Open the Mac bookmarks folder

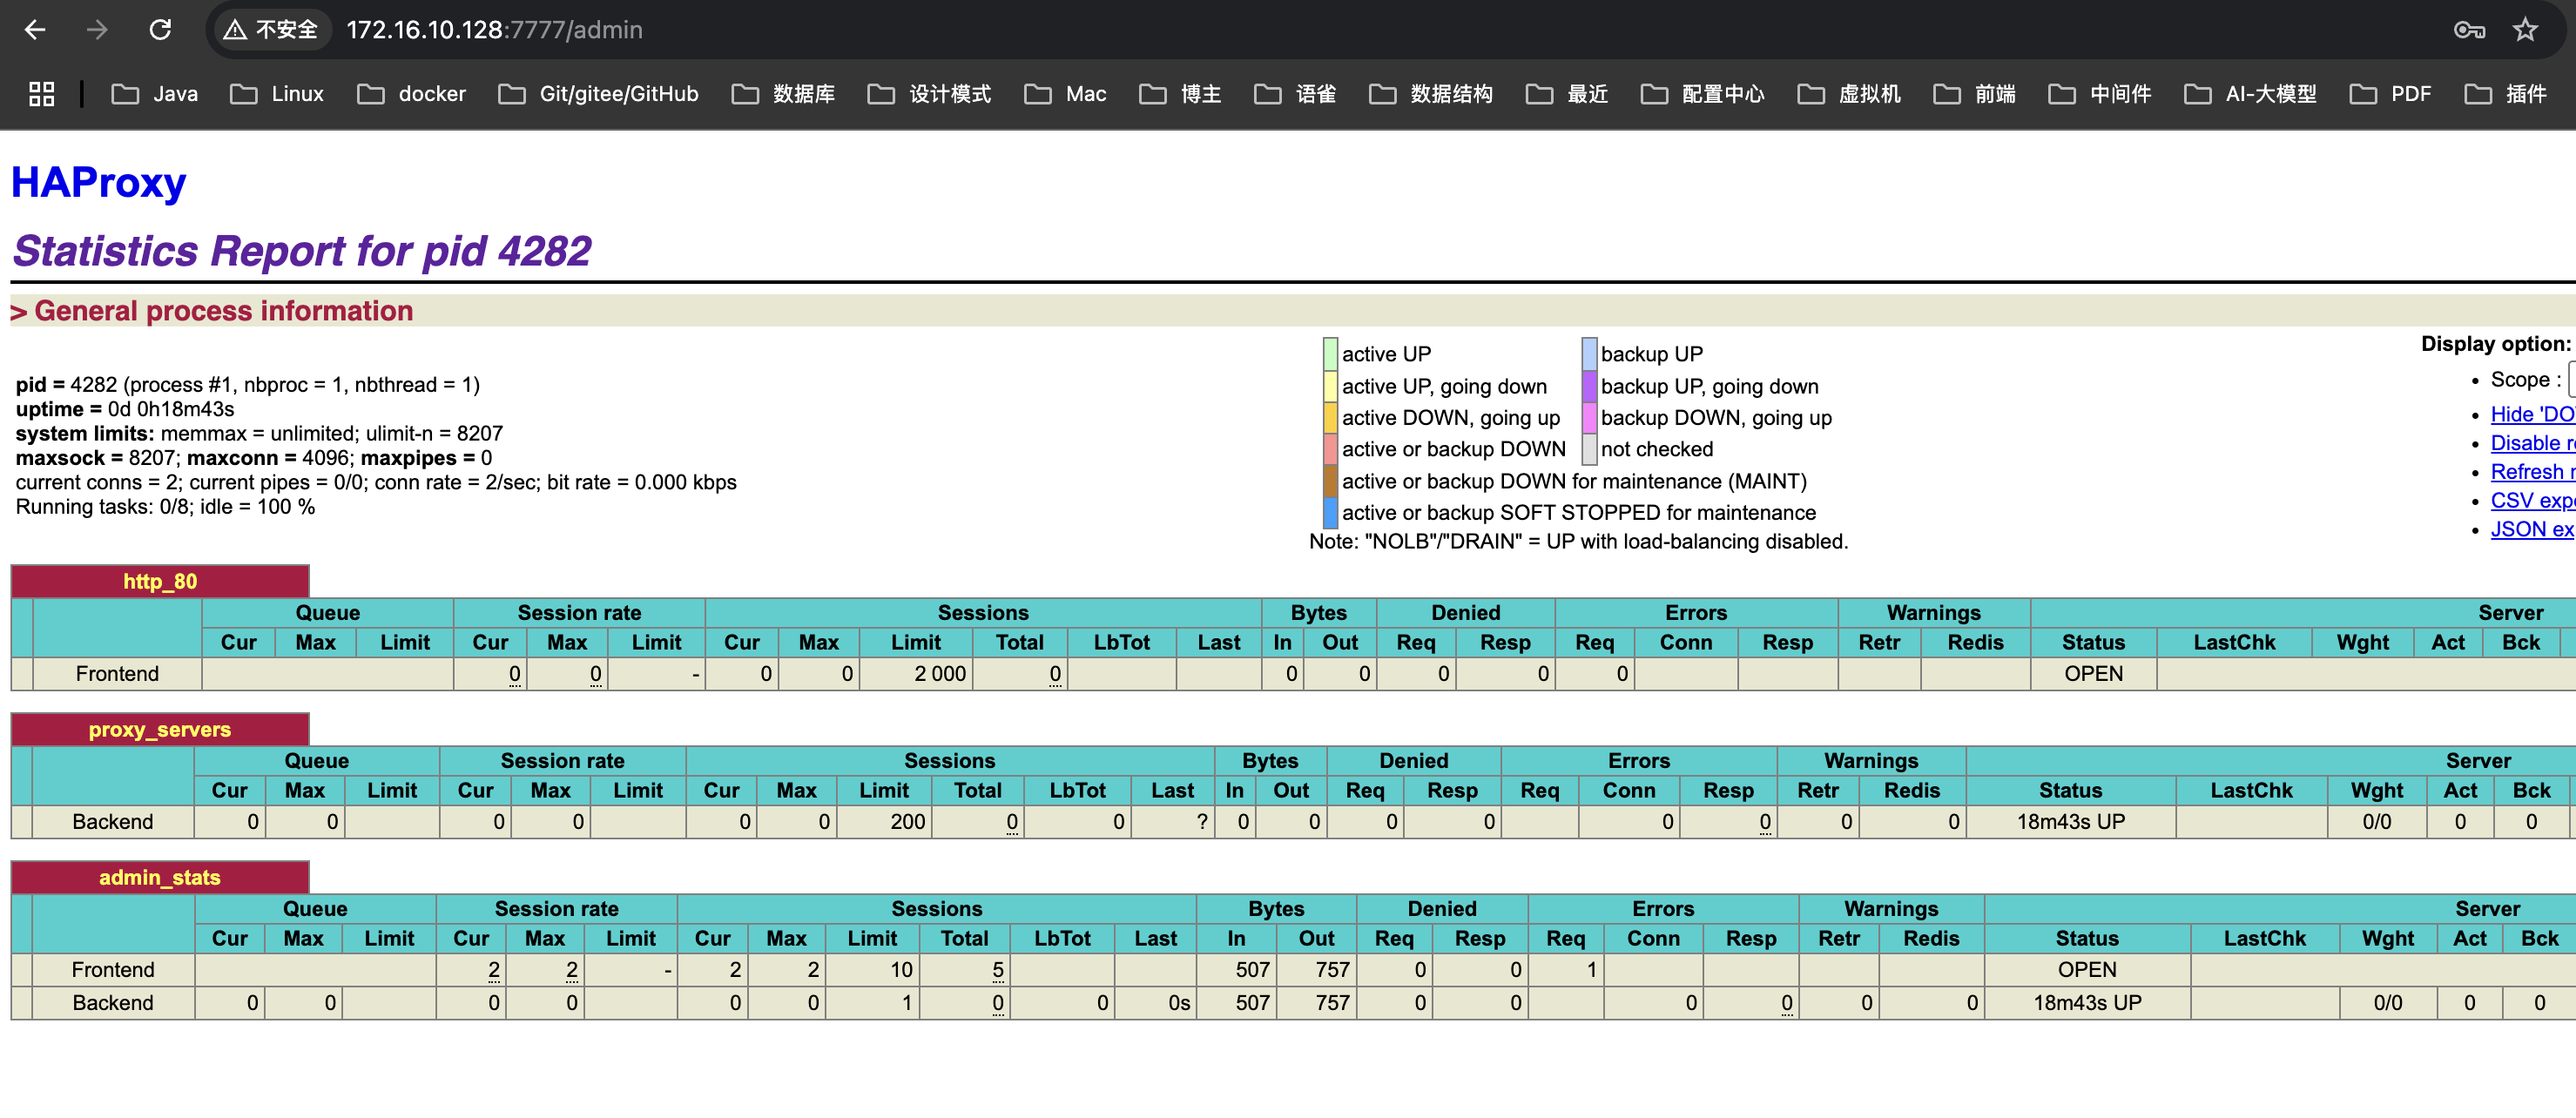click(1065, 94)
